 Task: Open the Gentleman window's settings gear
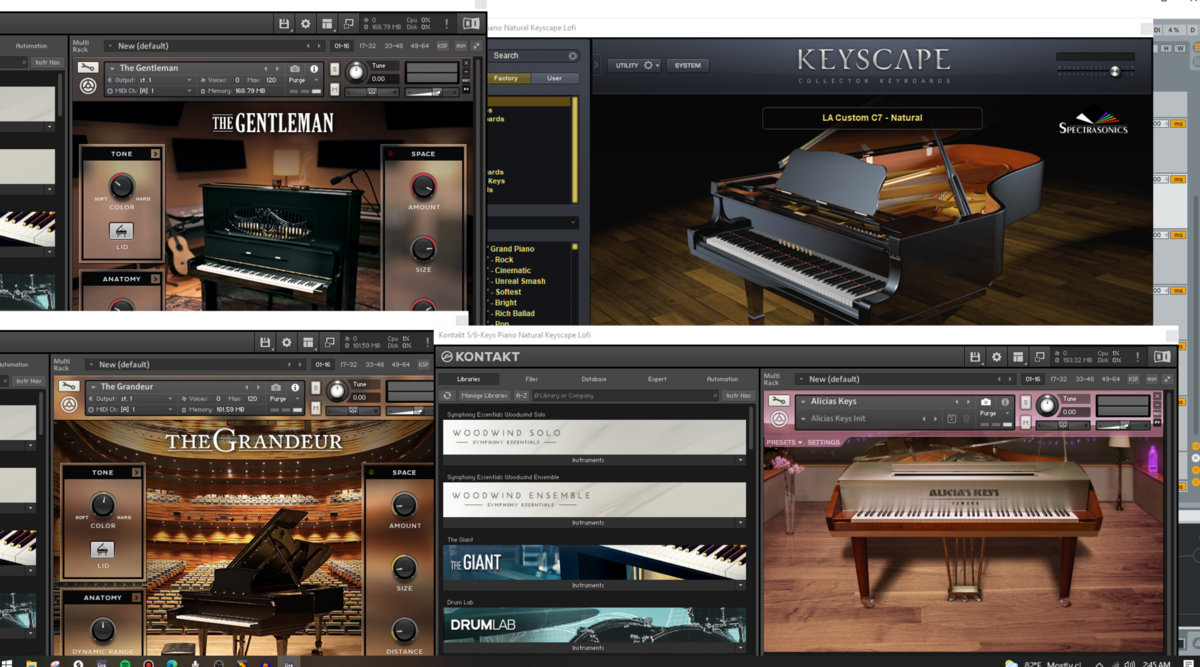click(306, 23)
